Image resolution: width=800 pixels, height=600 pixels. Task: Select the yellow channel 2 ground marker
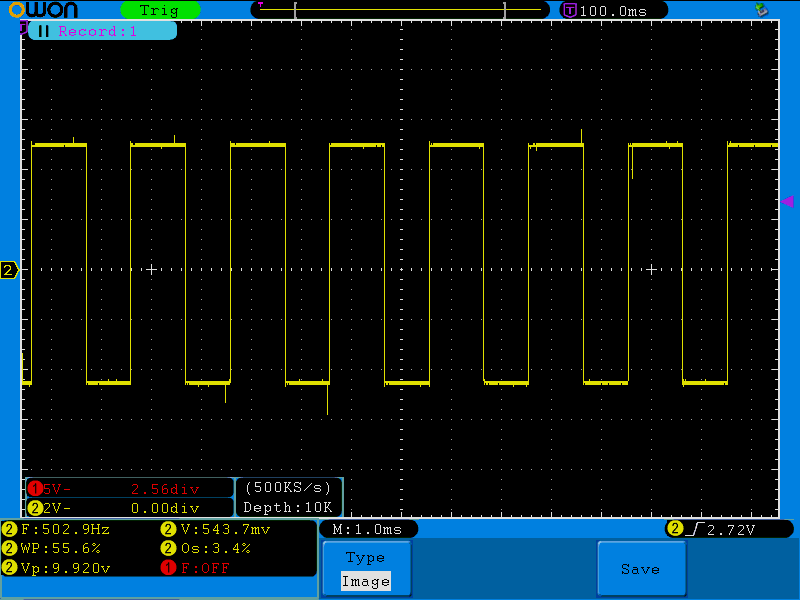coord(9,270)
